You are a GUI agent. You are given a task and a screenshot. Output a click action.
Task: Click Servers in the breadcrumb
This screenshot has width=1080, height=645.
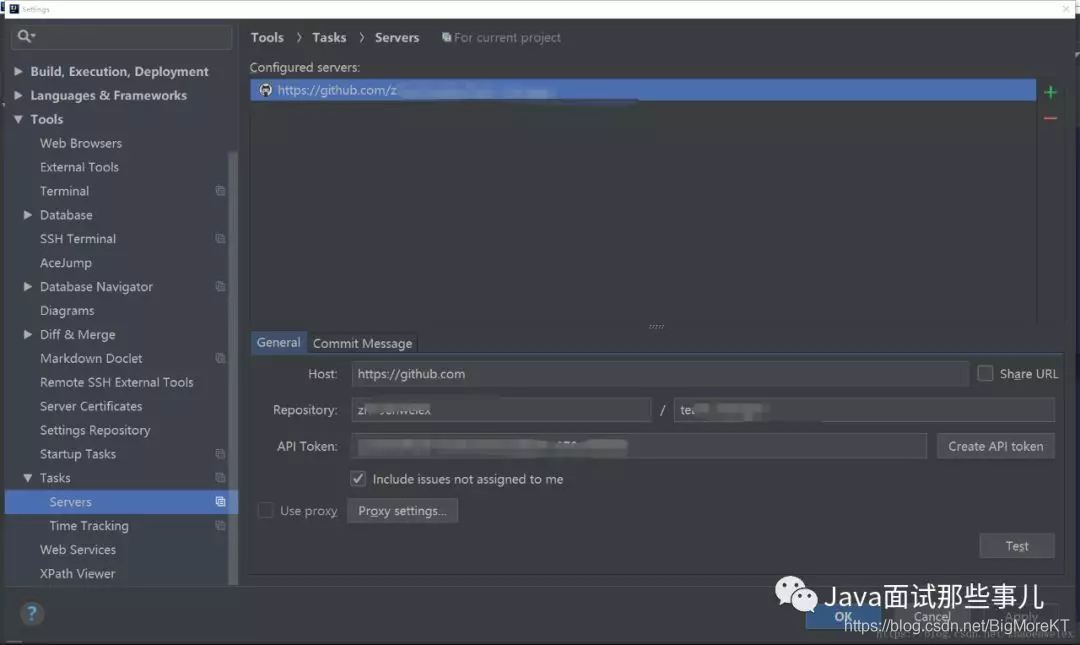click(x=397, y=37)
